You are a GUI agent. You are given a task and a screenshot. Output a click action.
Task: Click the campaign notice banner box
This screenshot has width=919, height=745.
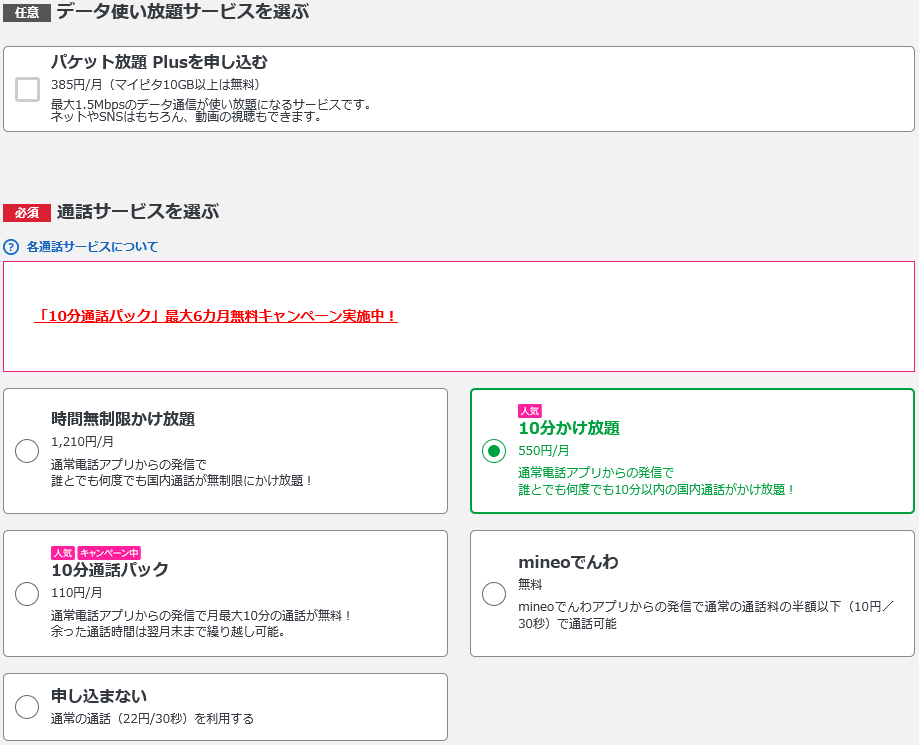coord(459,316)
